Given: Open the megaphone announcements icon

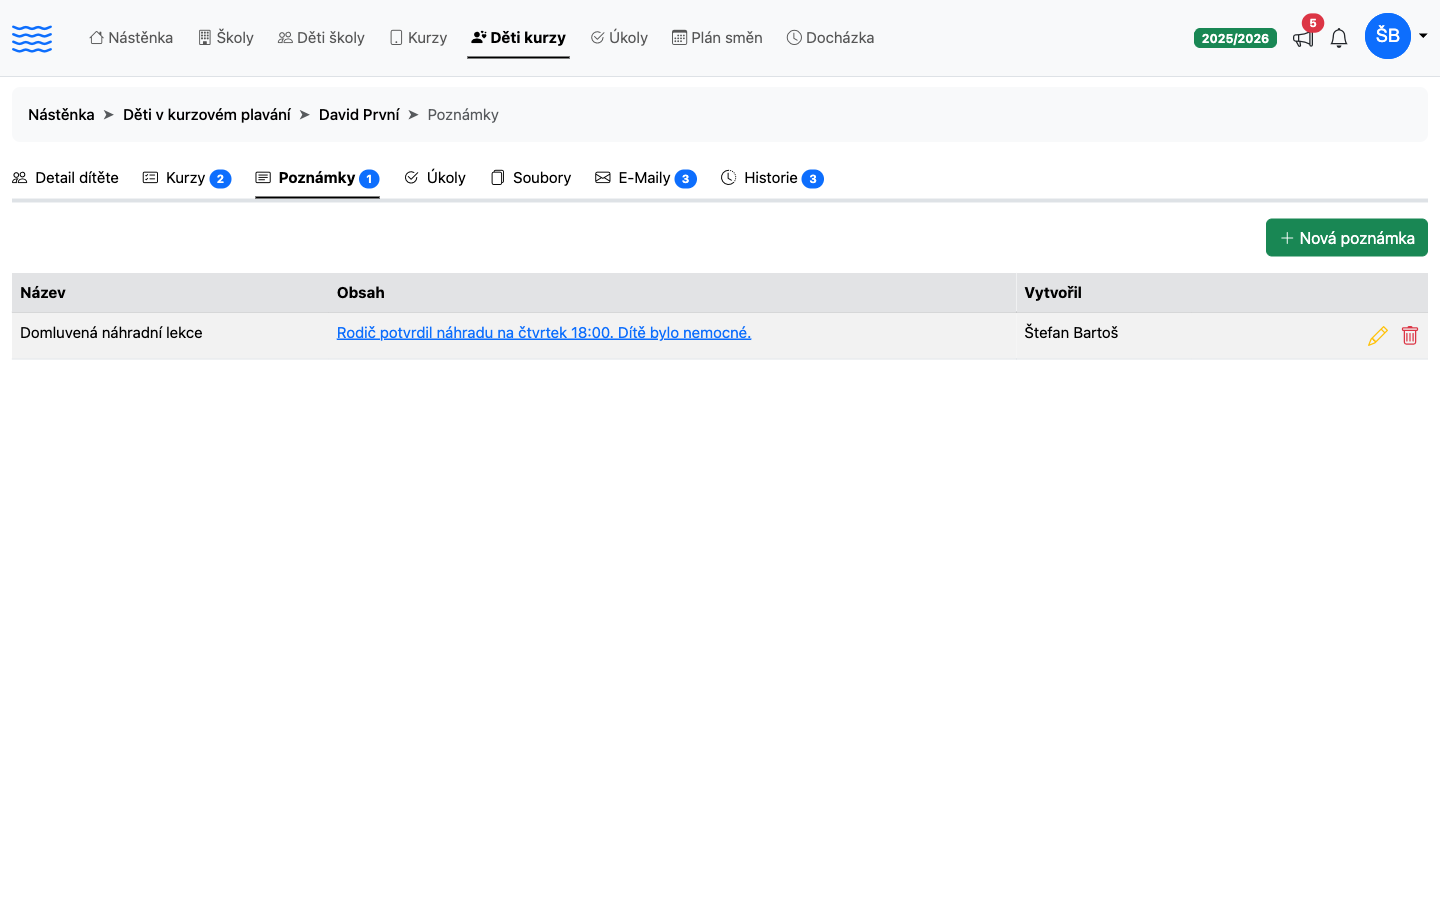Looking at the screenshot, I should [1302, 38].
